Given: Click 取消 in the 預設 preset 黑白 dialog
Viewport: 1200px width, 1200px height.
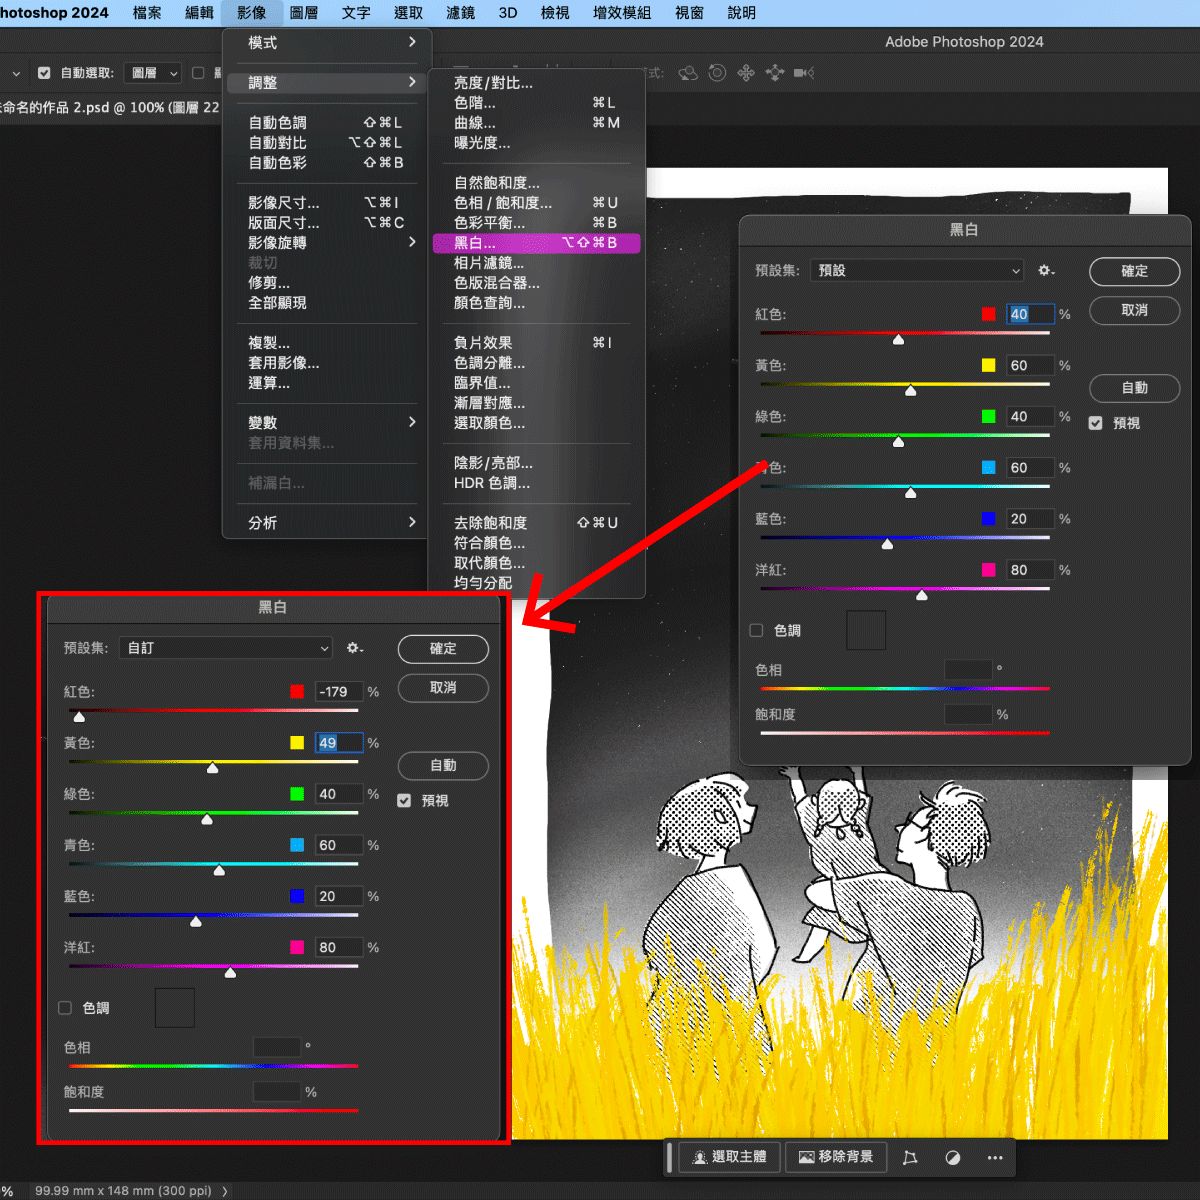Looking at the screenshot, I should [1135, 310].
